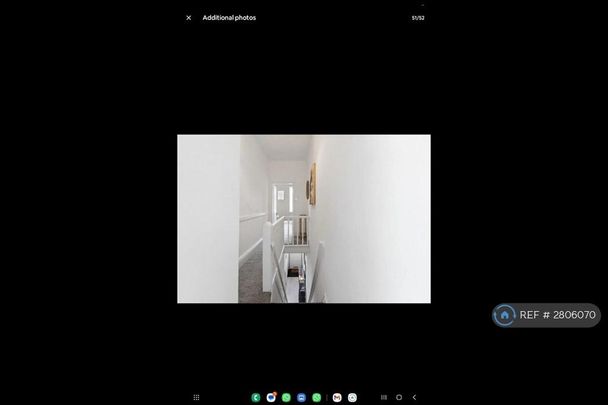Open the WhatsApp icon beside Gmail

click(x=317, y=397)
